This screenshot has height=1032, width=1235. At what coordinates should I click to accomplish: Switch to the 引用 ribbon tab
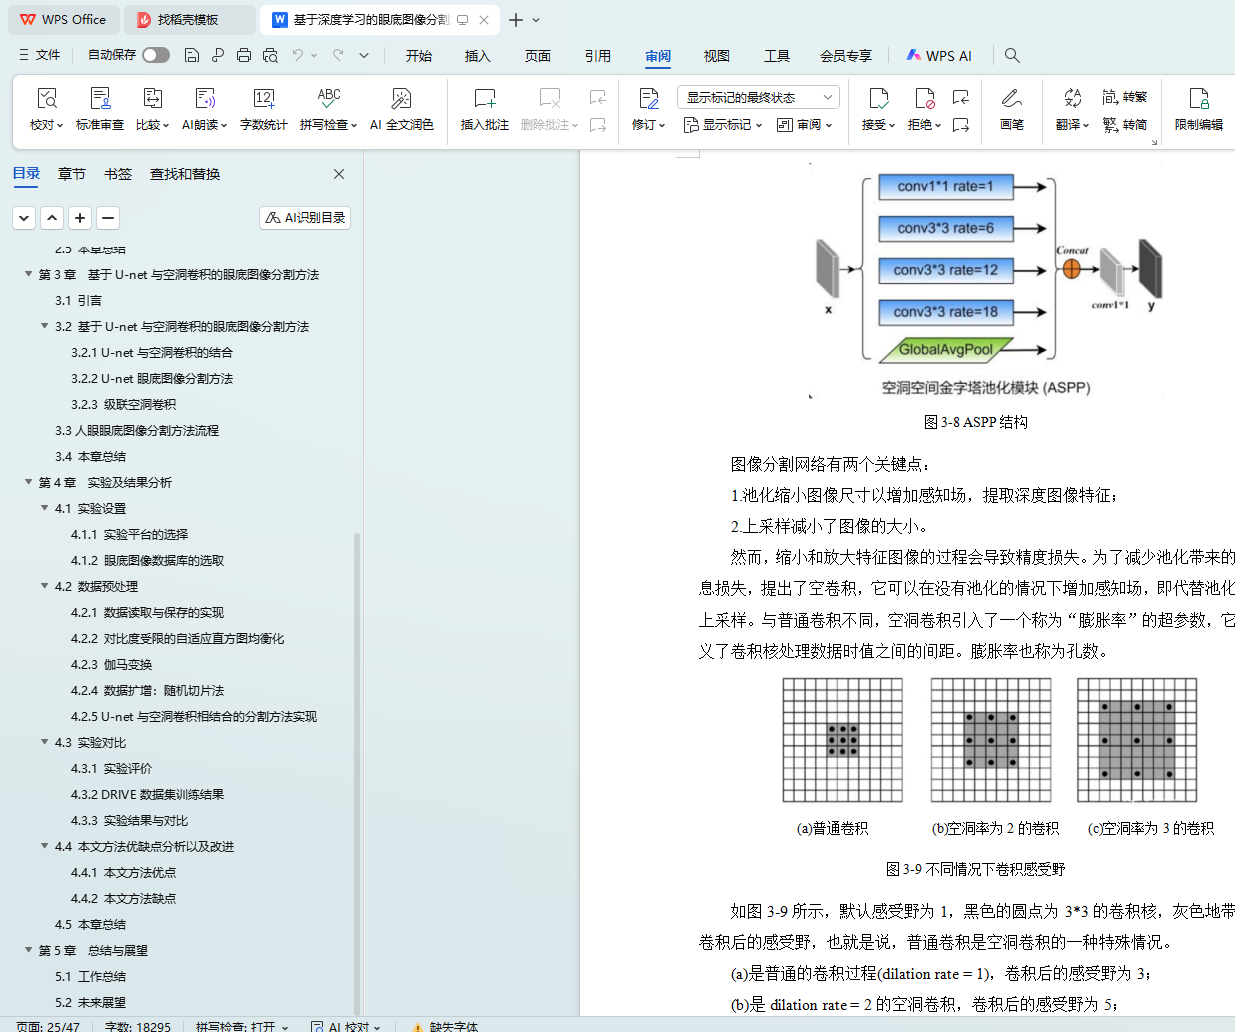pos(598,56)
